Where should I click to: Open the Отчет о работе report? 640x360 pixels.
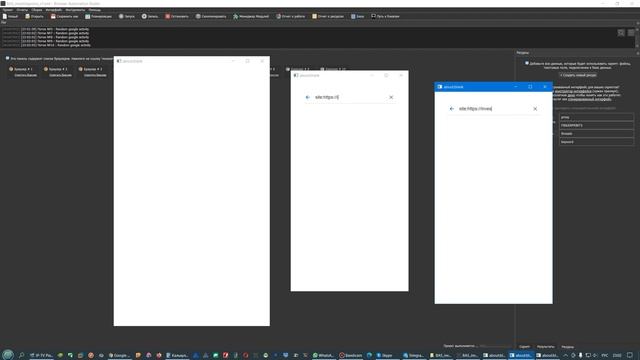(290, 16)
